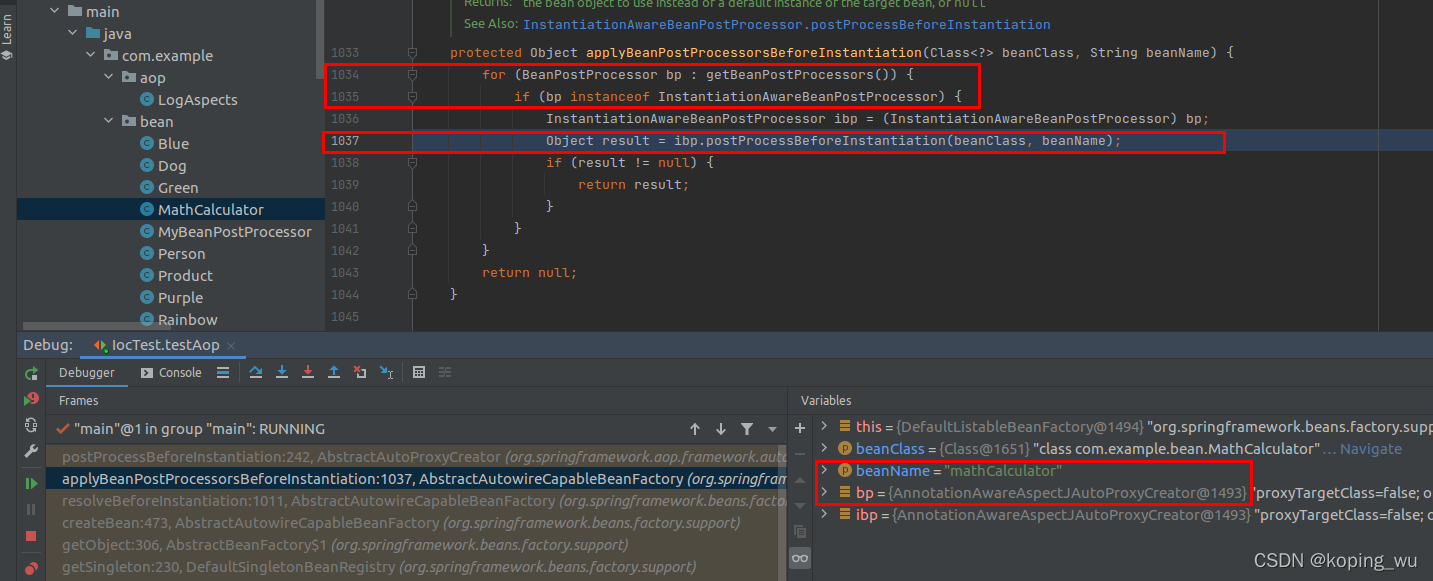The width and height of the screenshot is (1433, 581).
Task: Collapse the main folder in project tree
Action: click(x=56, y=12)
